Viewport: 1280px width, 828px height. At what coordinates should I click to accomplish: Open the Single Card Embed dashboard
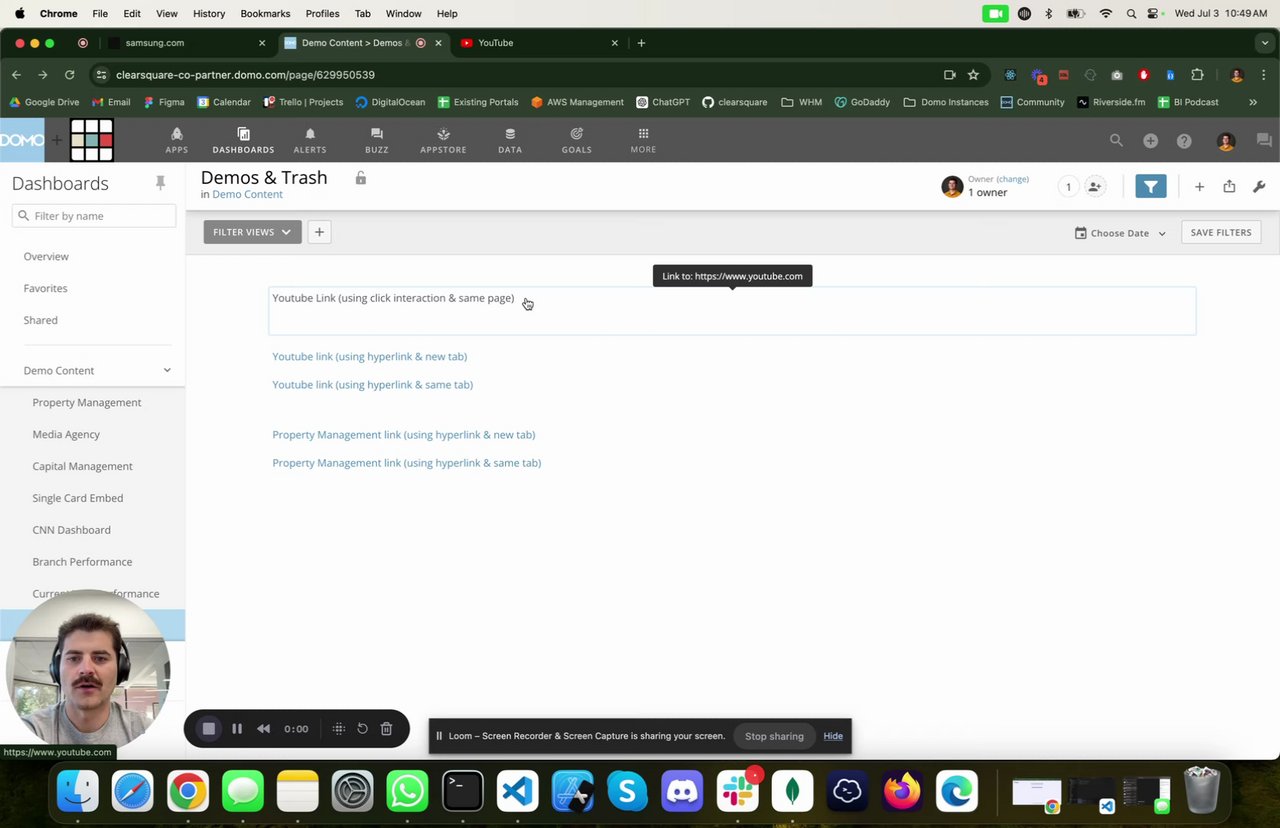tap(78, 498)
